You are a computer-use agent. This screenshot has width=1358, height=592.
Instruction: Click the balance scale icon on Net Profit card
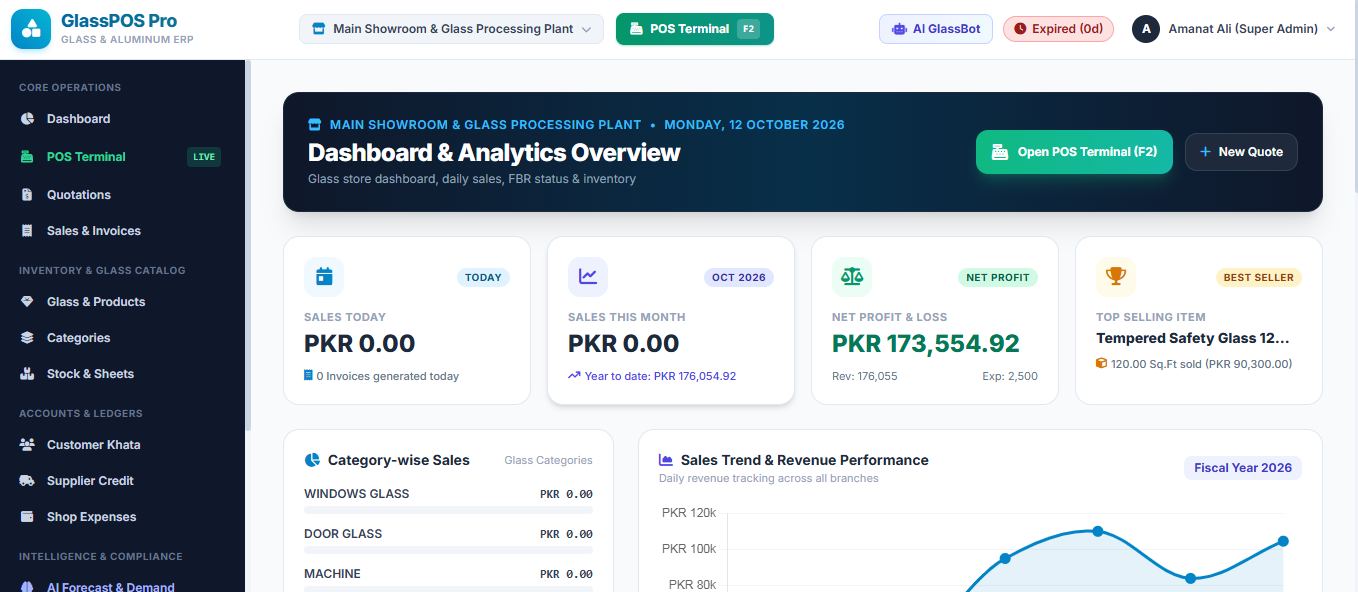click(852, 277)
